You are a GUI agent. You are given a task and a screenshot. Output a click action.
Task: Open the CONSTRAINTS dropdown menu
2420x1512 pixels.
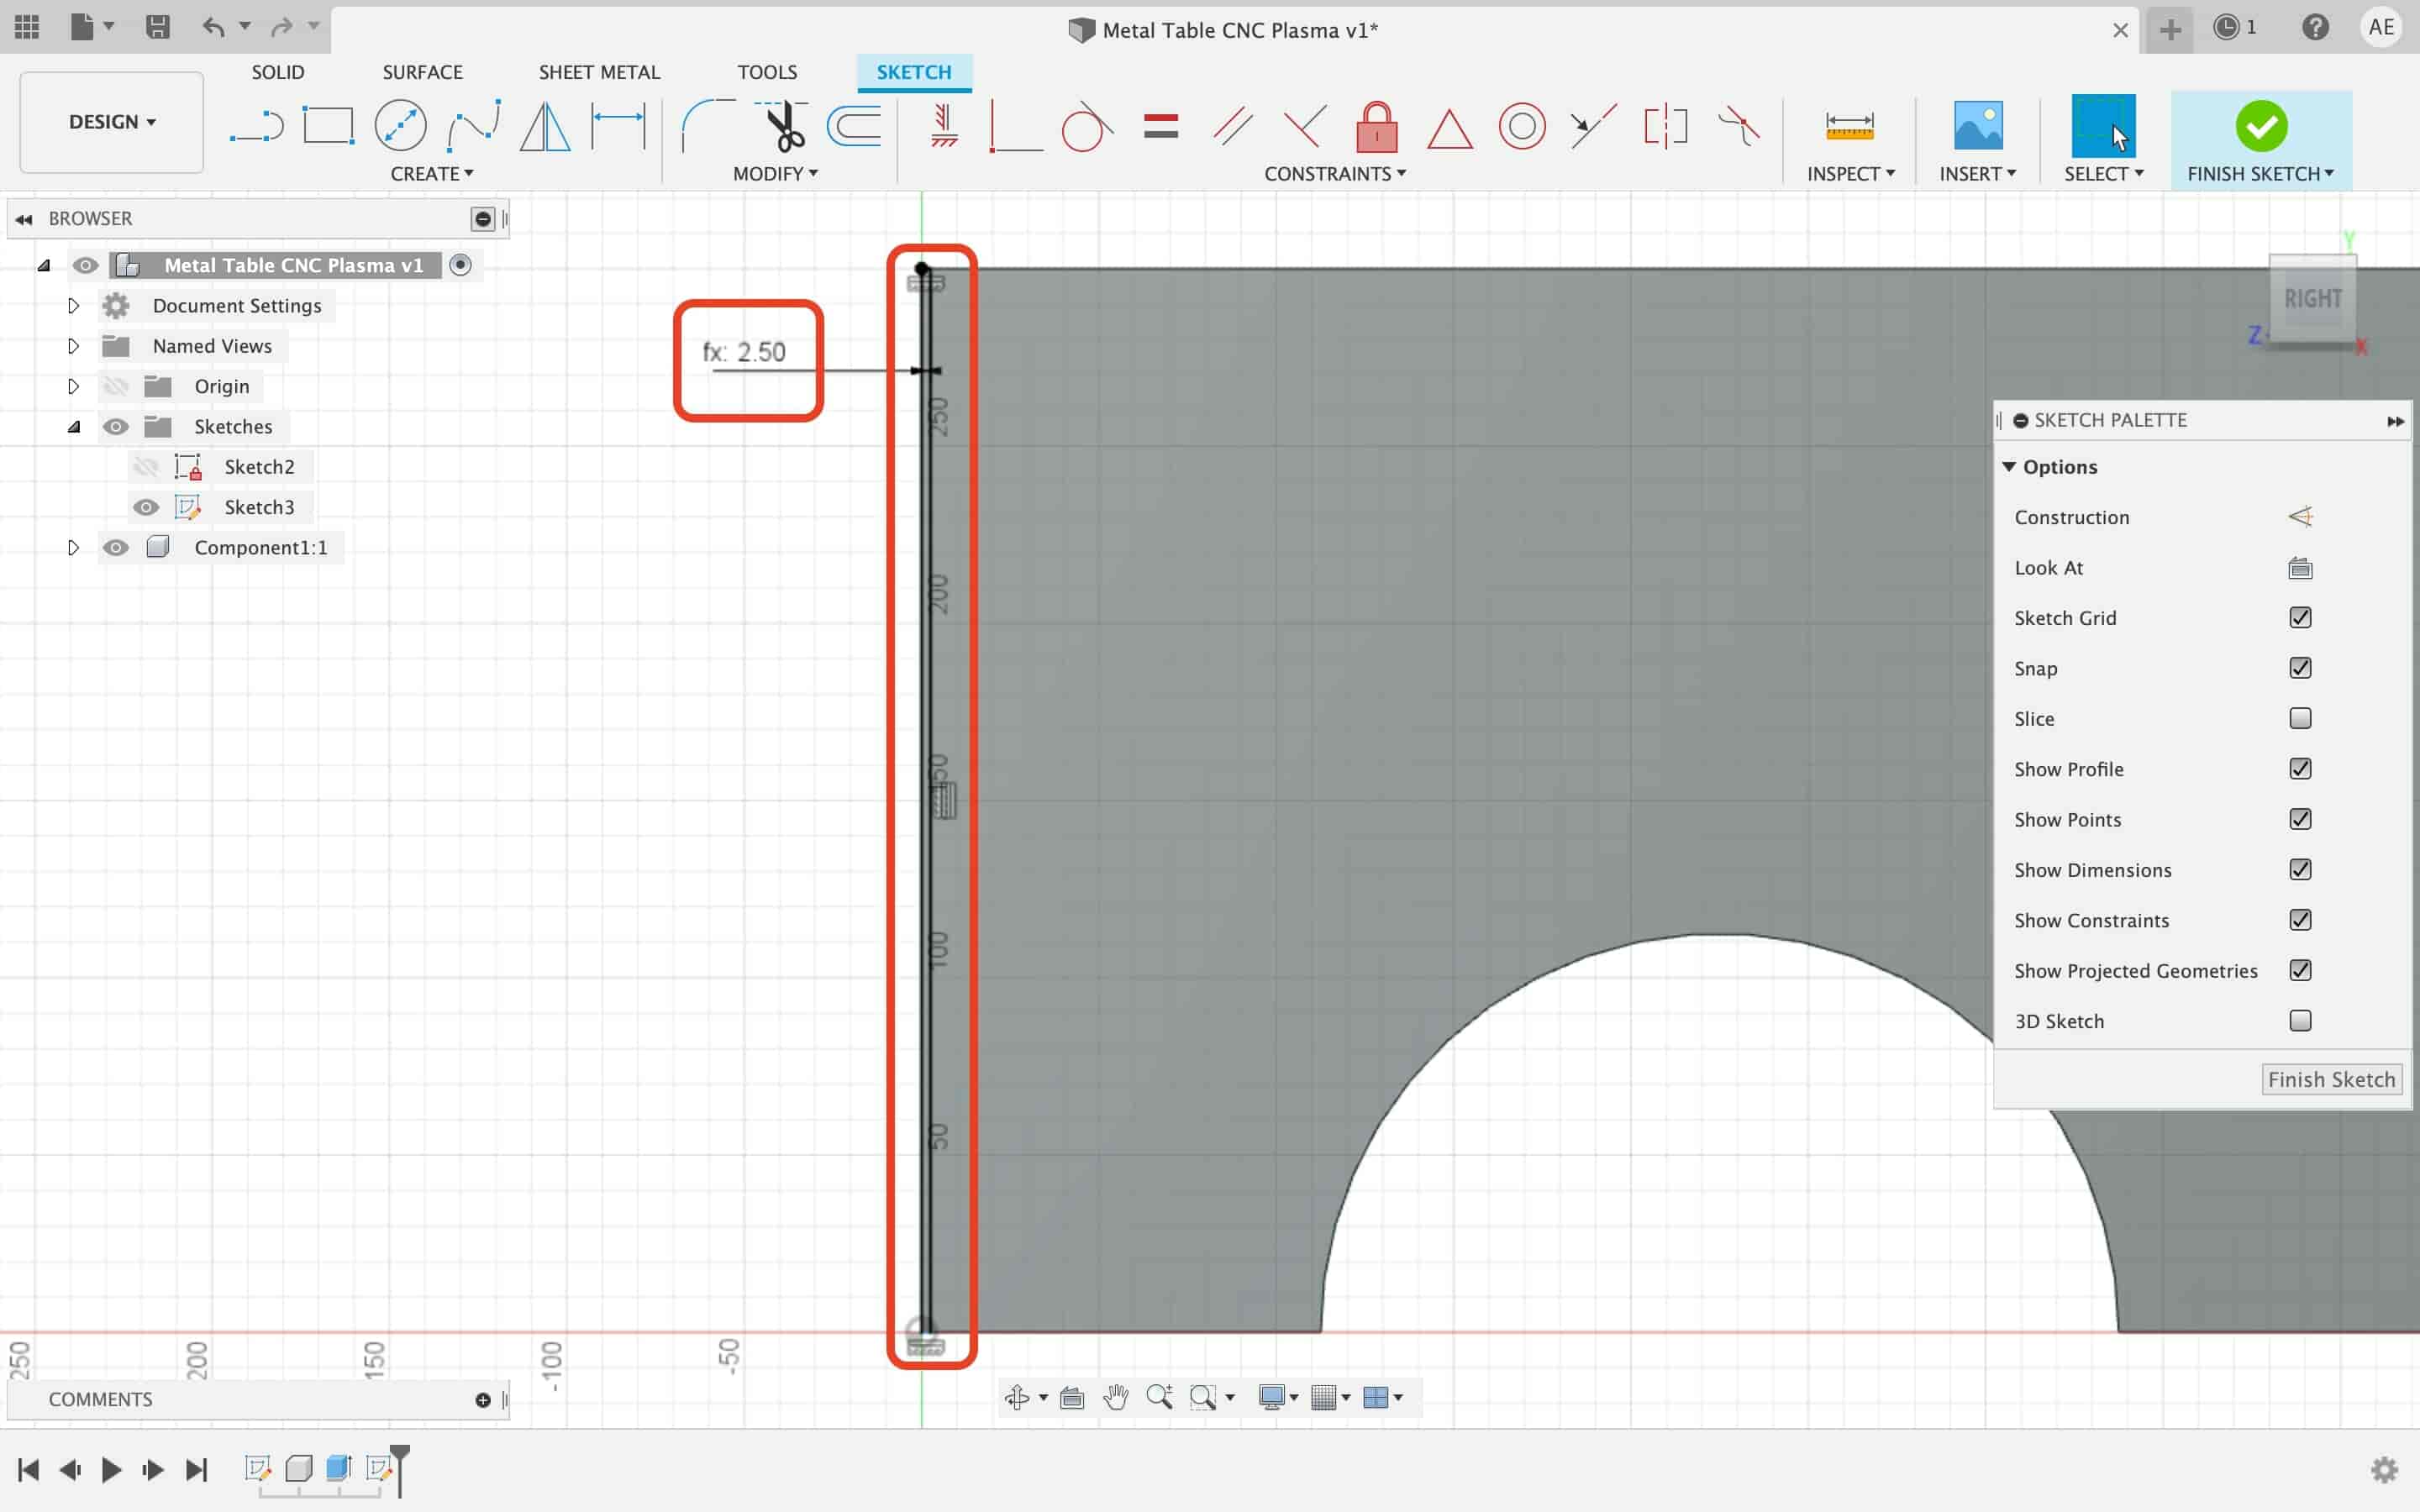point(1335,174)
